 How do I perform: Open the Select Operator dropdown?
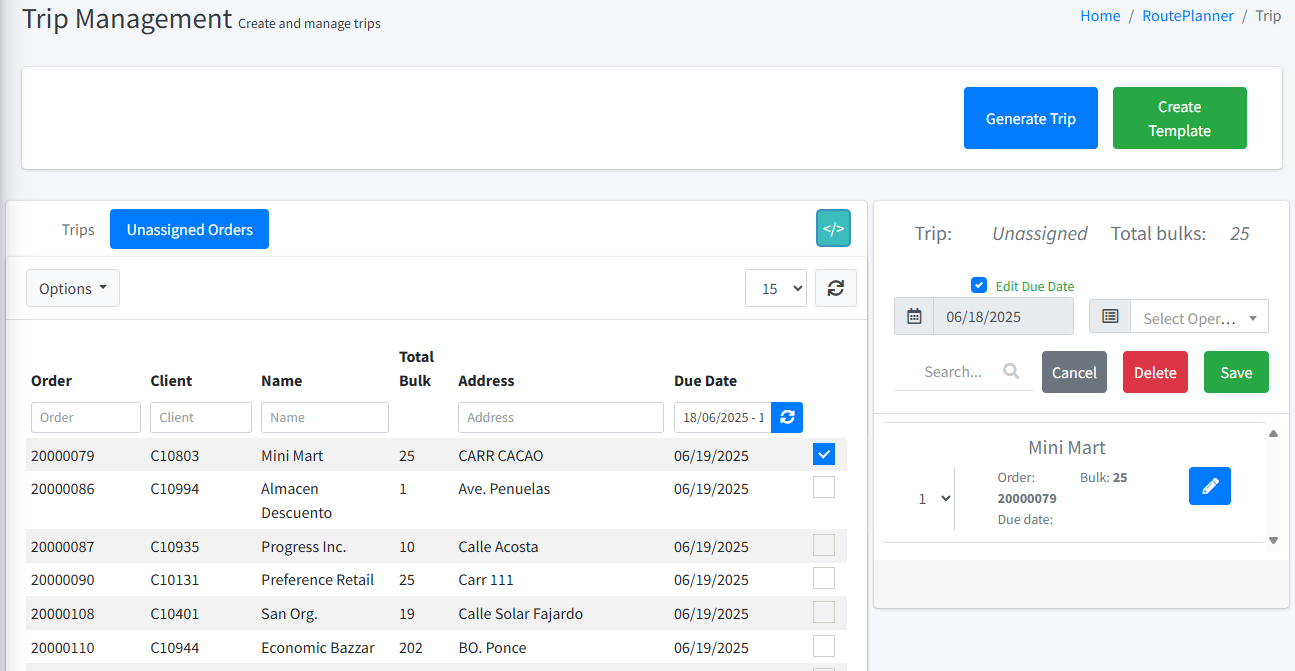(x=1198, y=318)
